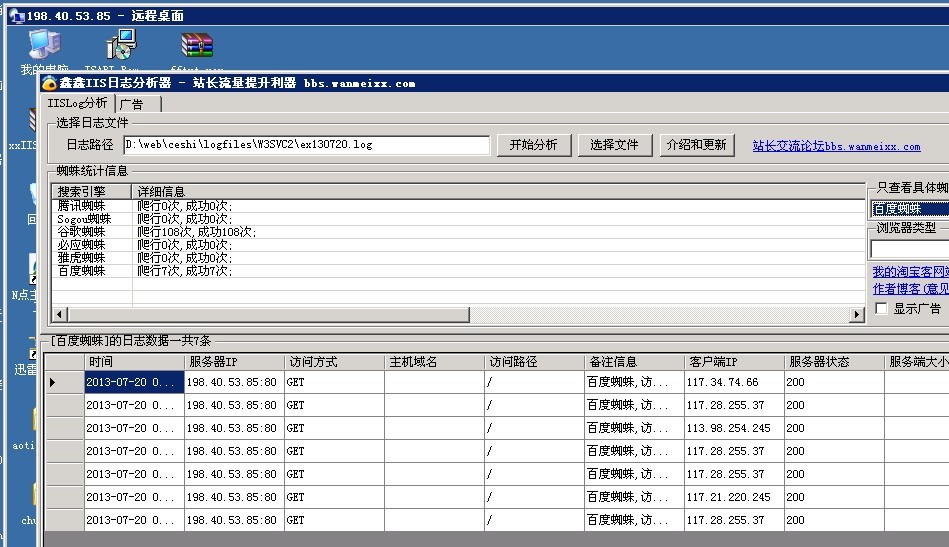Viewport: 949px width, 547px height.
Task: Click the 爬行7次,成功7次 detail text
Action: pos(185,270)
